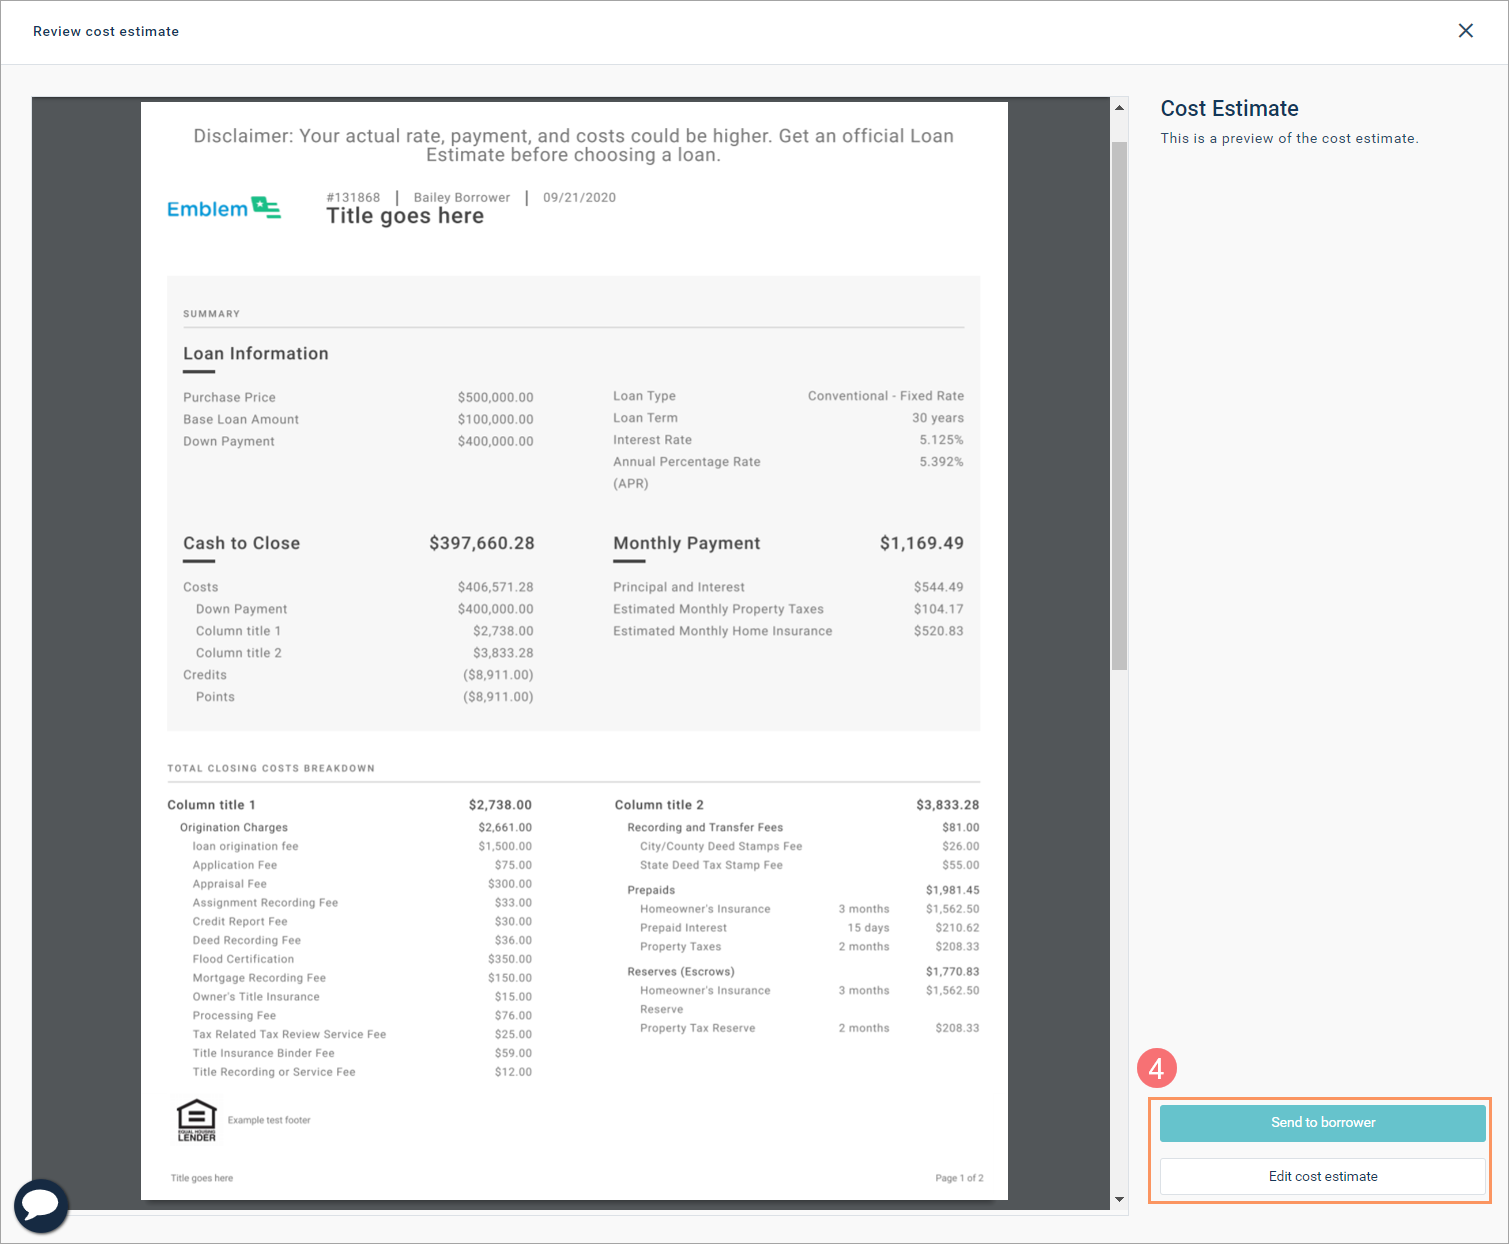Viewport: 1509px width, 1244px height.
Task: Click the Bailey Borrower name
Action: coord(462,197)
